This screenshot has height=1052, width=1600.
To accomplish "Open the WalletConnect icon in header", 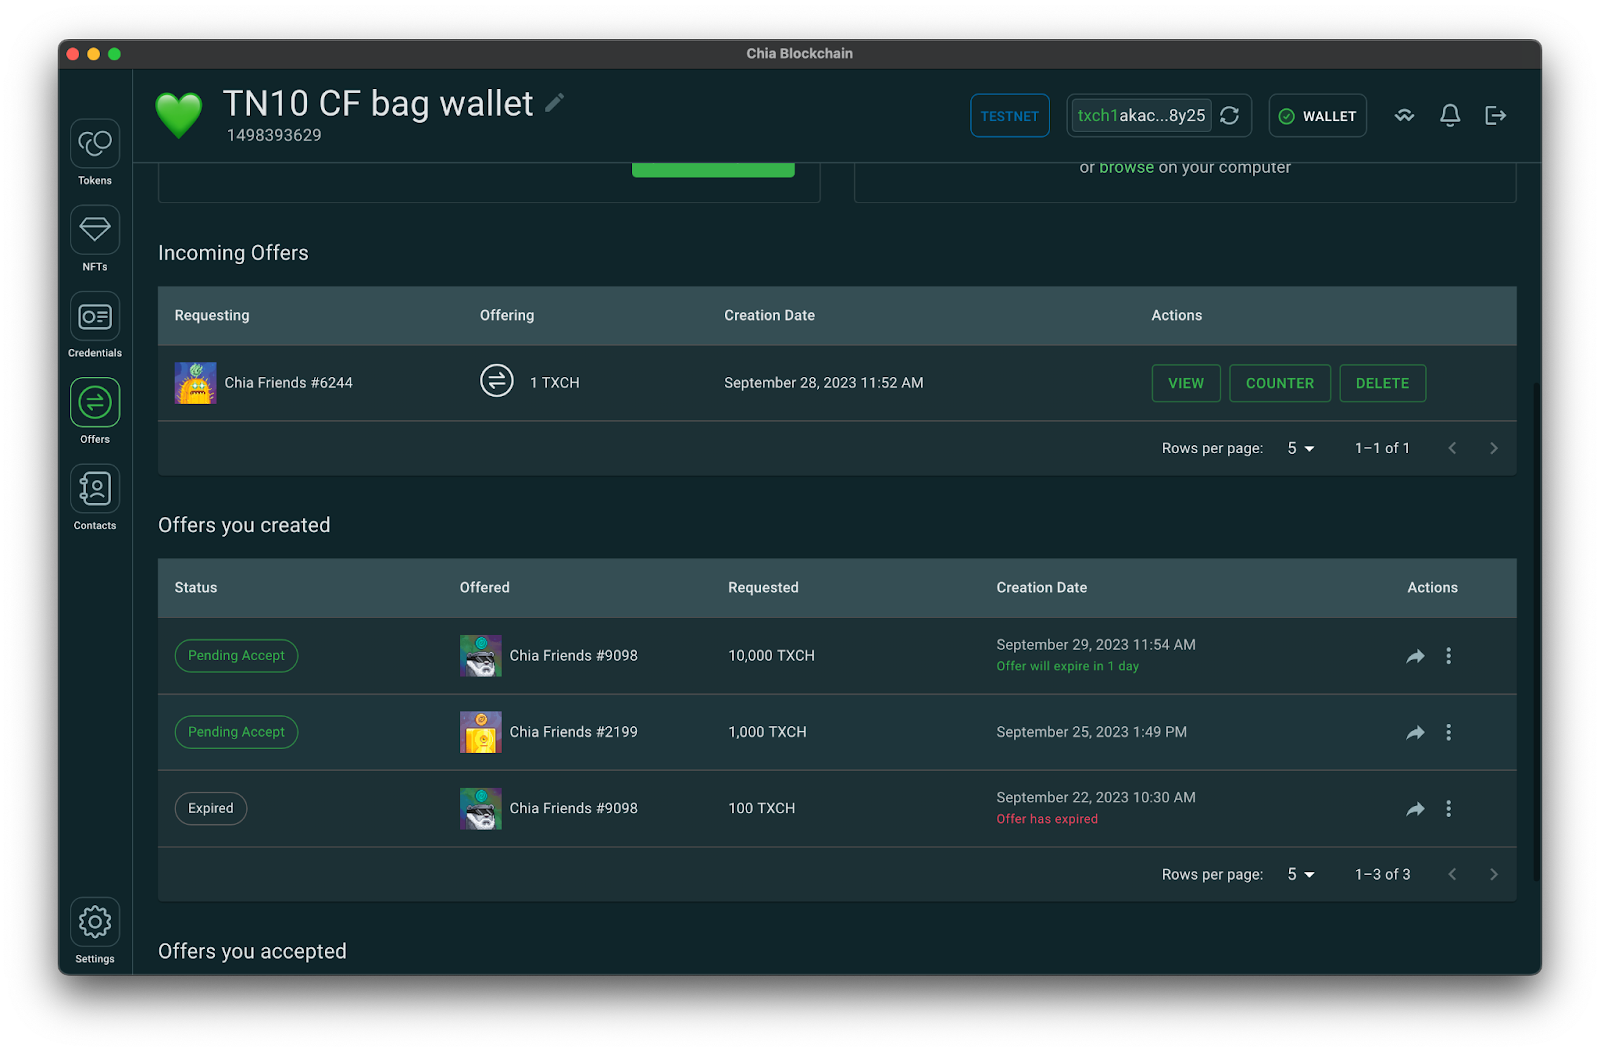I will click(x=1405, y=116).
